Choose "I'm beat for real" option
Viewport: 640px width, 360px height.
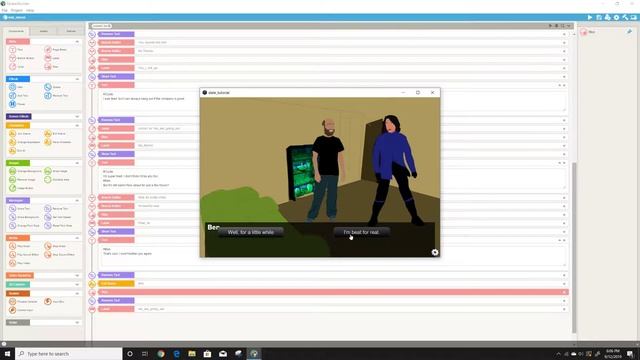[361, 232]
